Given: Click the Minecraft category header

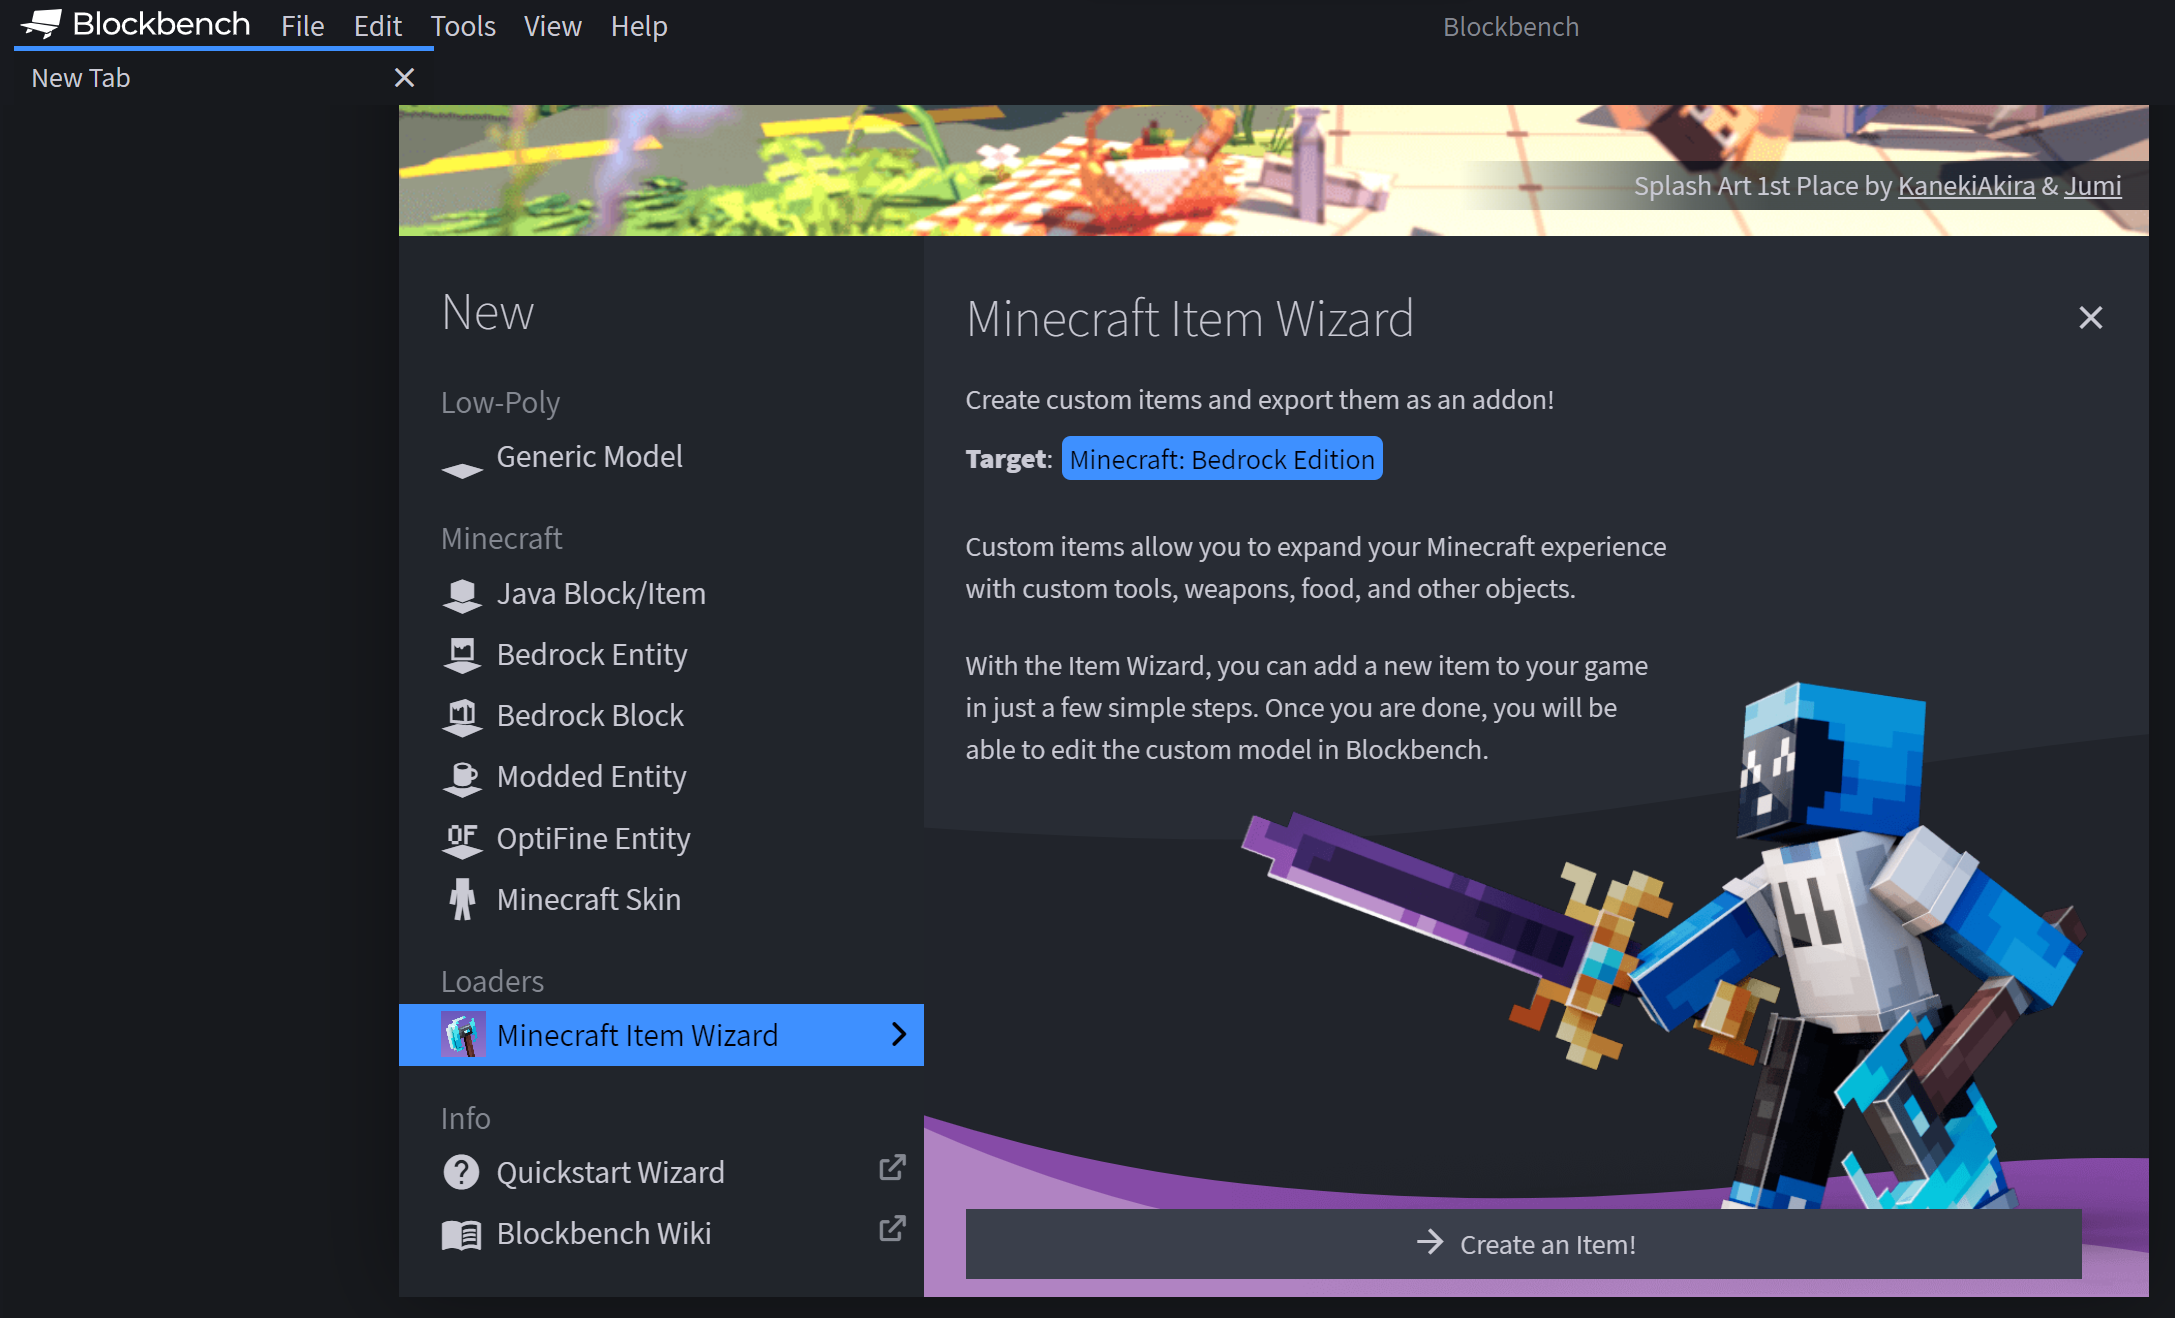Looking at the screenshot, I should [x=501, y=539].
